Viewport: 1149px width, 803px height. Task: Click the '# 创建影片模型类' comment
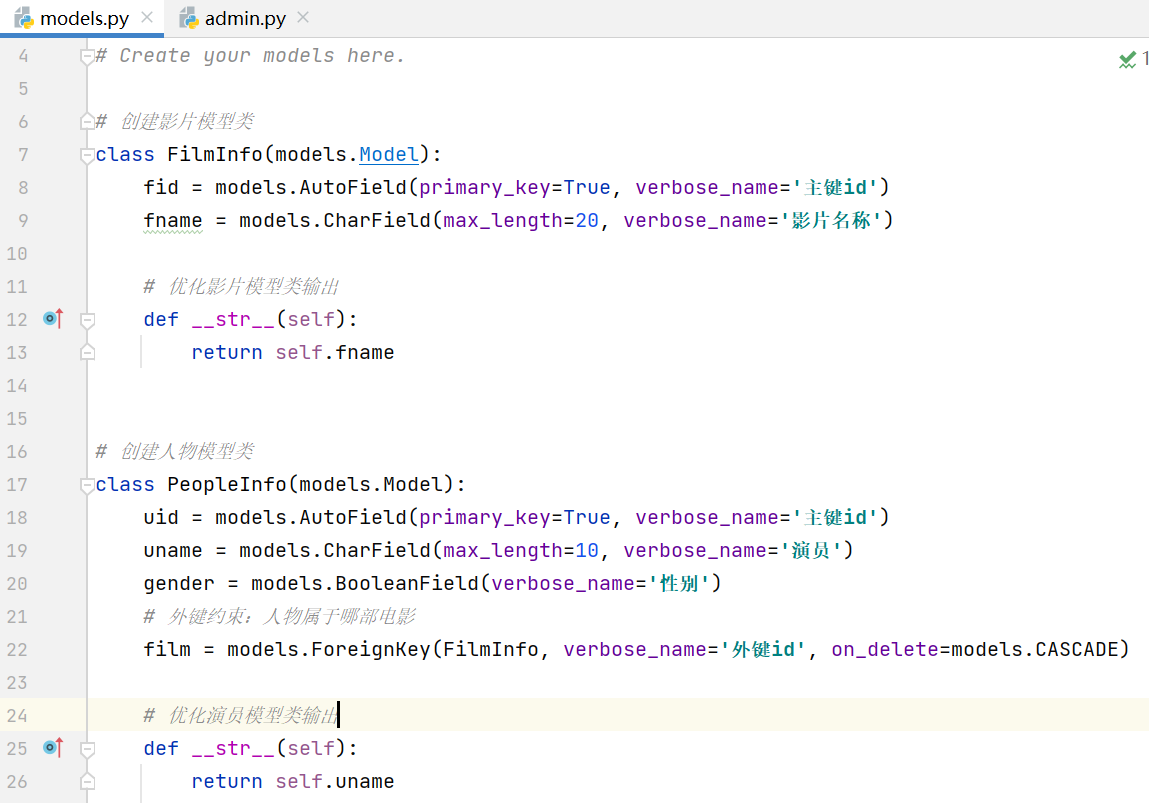pyautogui.click(x=174, y=122)
